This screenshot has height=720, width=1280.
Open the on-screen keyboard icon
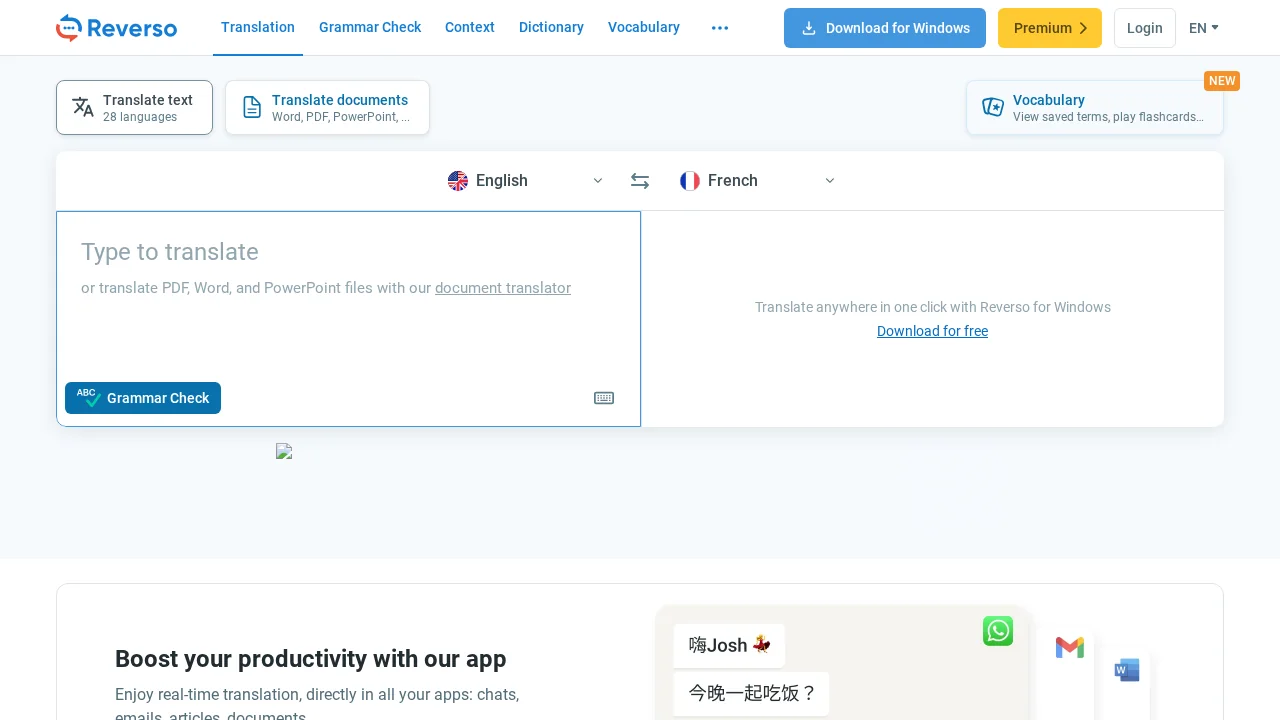coord(604,398)
